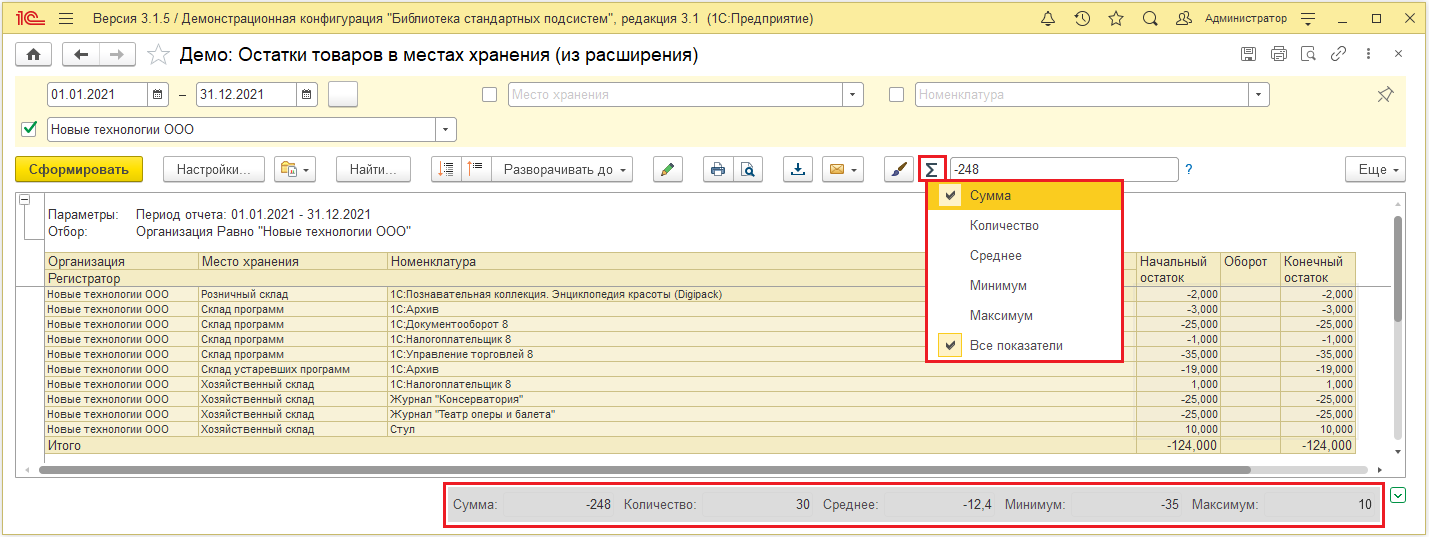Open report variants folder dropdown

coord(296,169)
